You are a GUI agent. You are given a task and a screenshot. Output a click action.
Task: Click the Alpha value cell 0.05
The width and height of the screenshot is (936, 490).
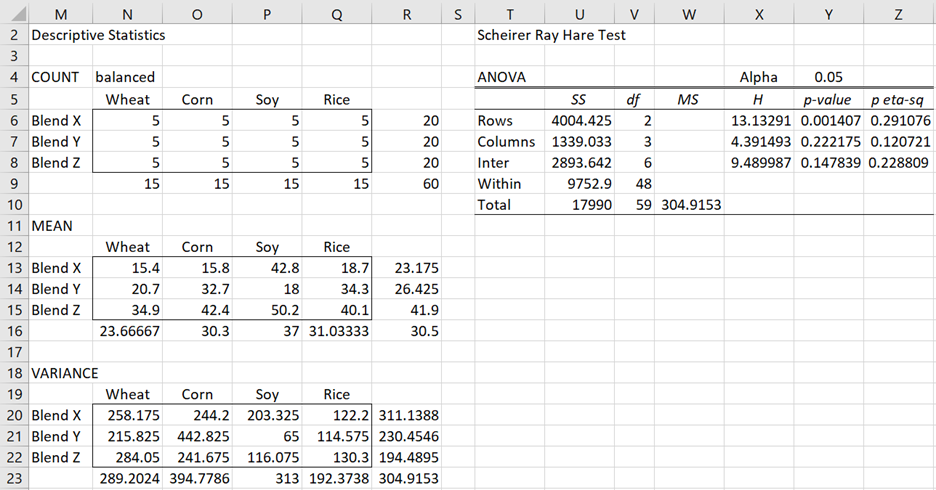point(829,78)
